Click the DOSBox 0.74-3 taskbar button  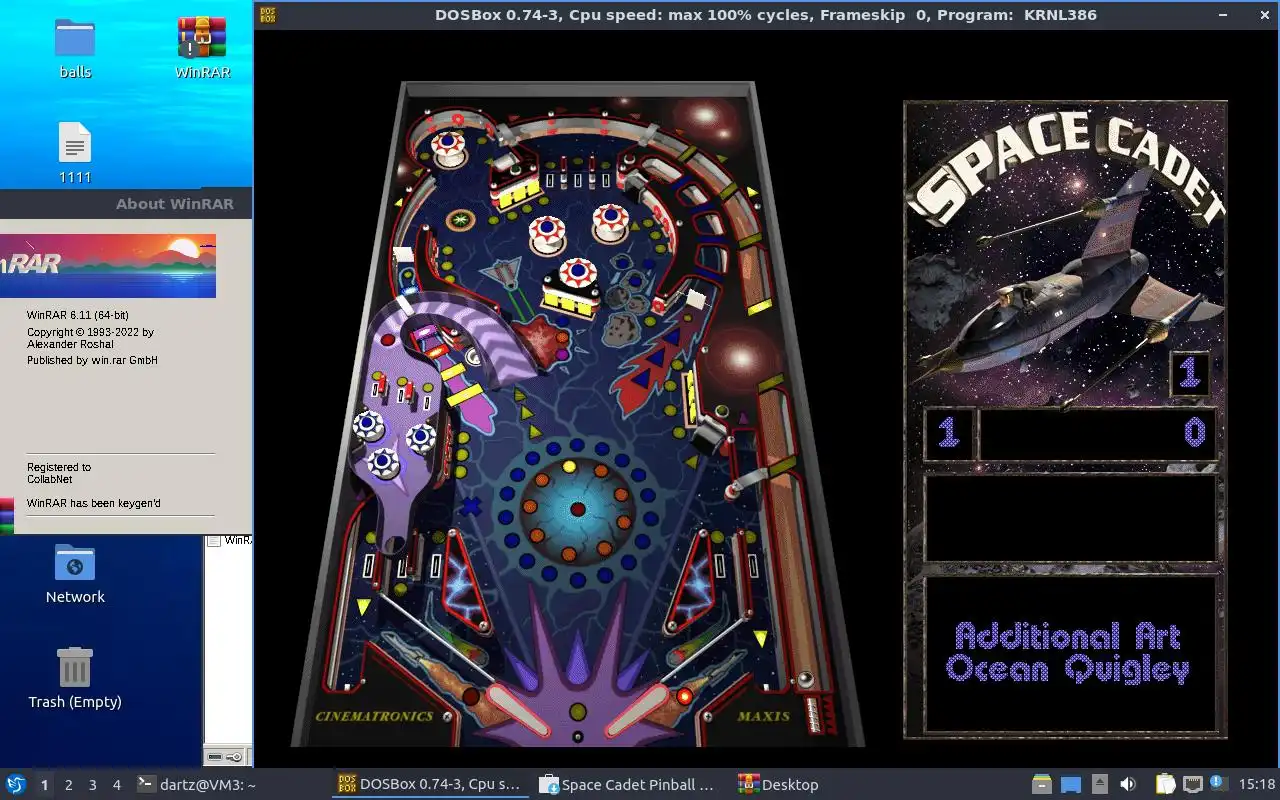[x=429, y=785]
